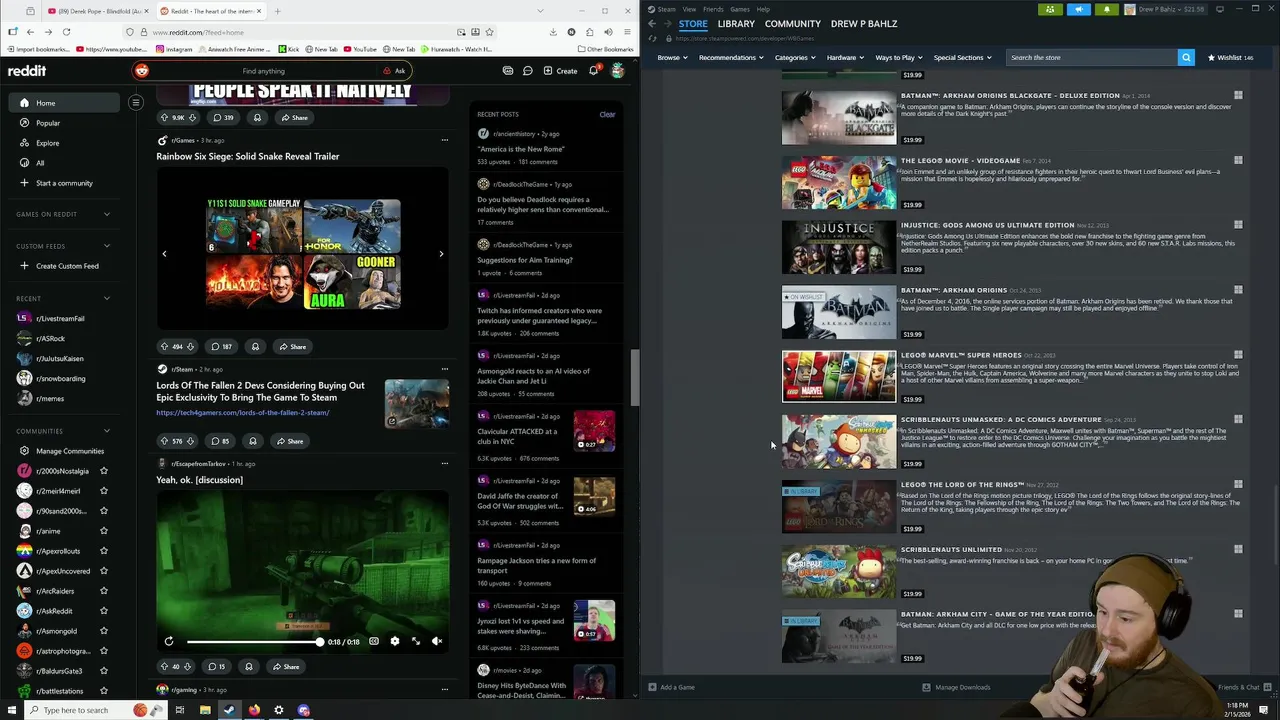Open the Reddit advertise icon in header

[x=508, y=71]
